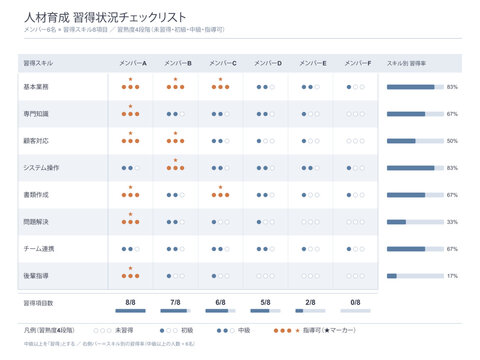480x360 pixels.
Task: Select the 書類作成 row label
Action: pos(36,195)
